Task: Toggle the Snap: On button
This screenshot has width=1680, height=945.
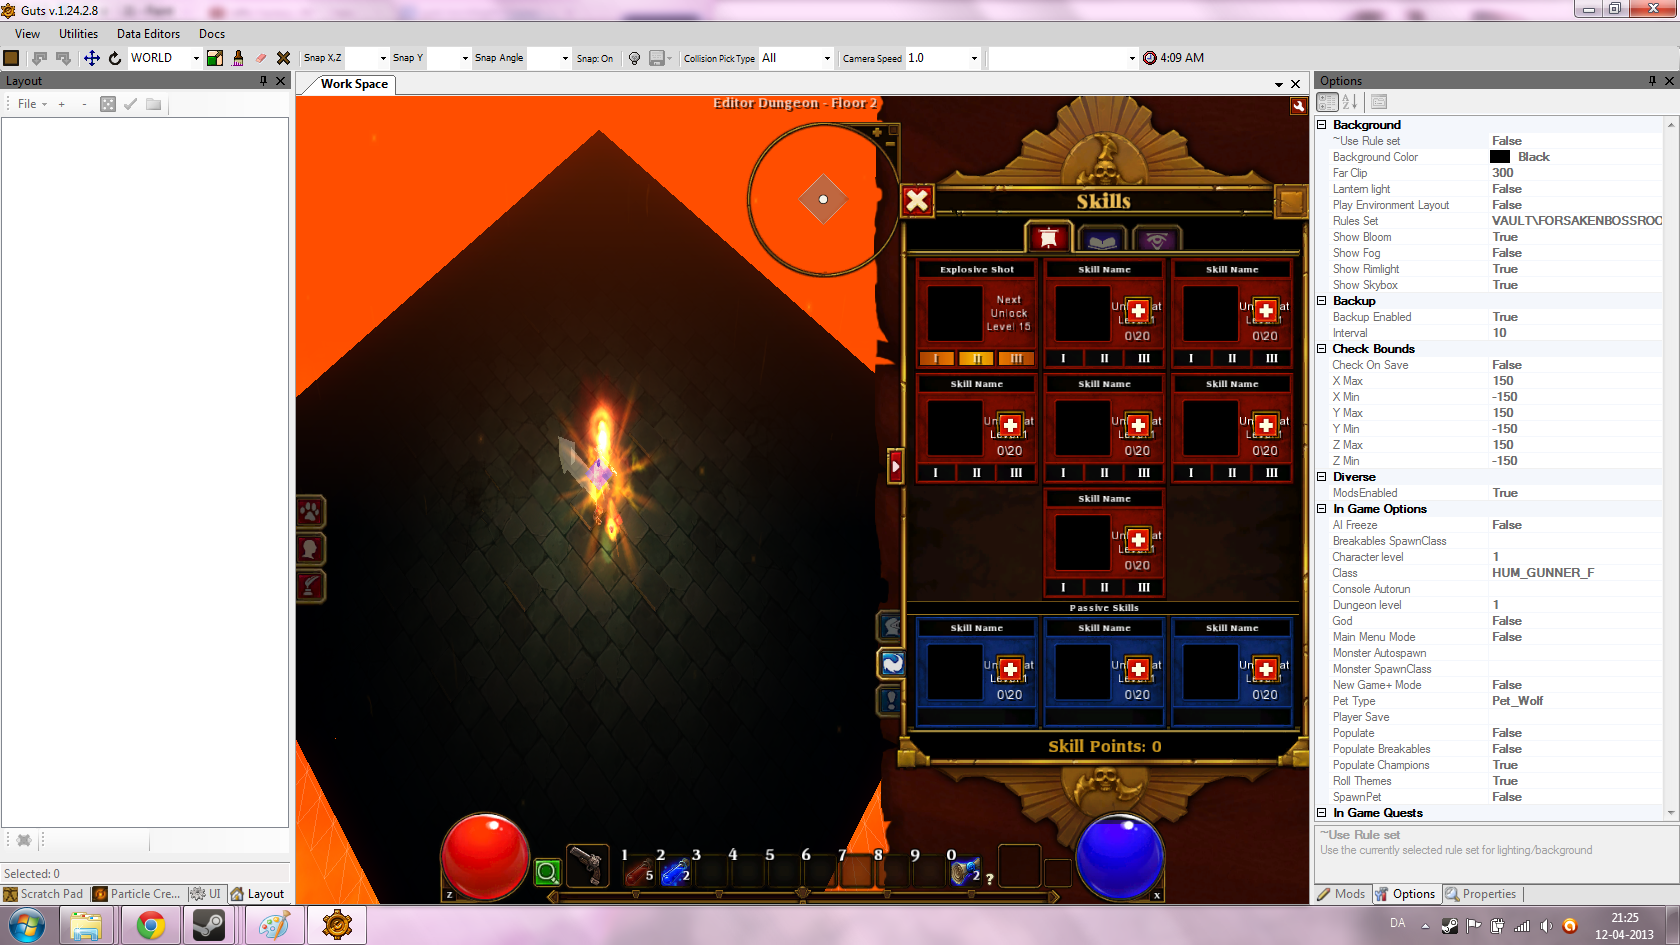Action: click(595, 58)
